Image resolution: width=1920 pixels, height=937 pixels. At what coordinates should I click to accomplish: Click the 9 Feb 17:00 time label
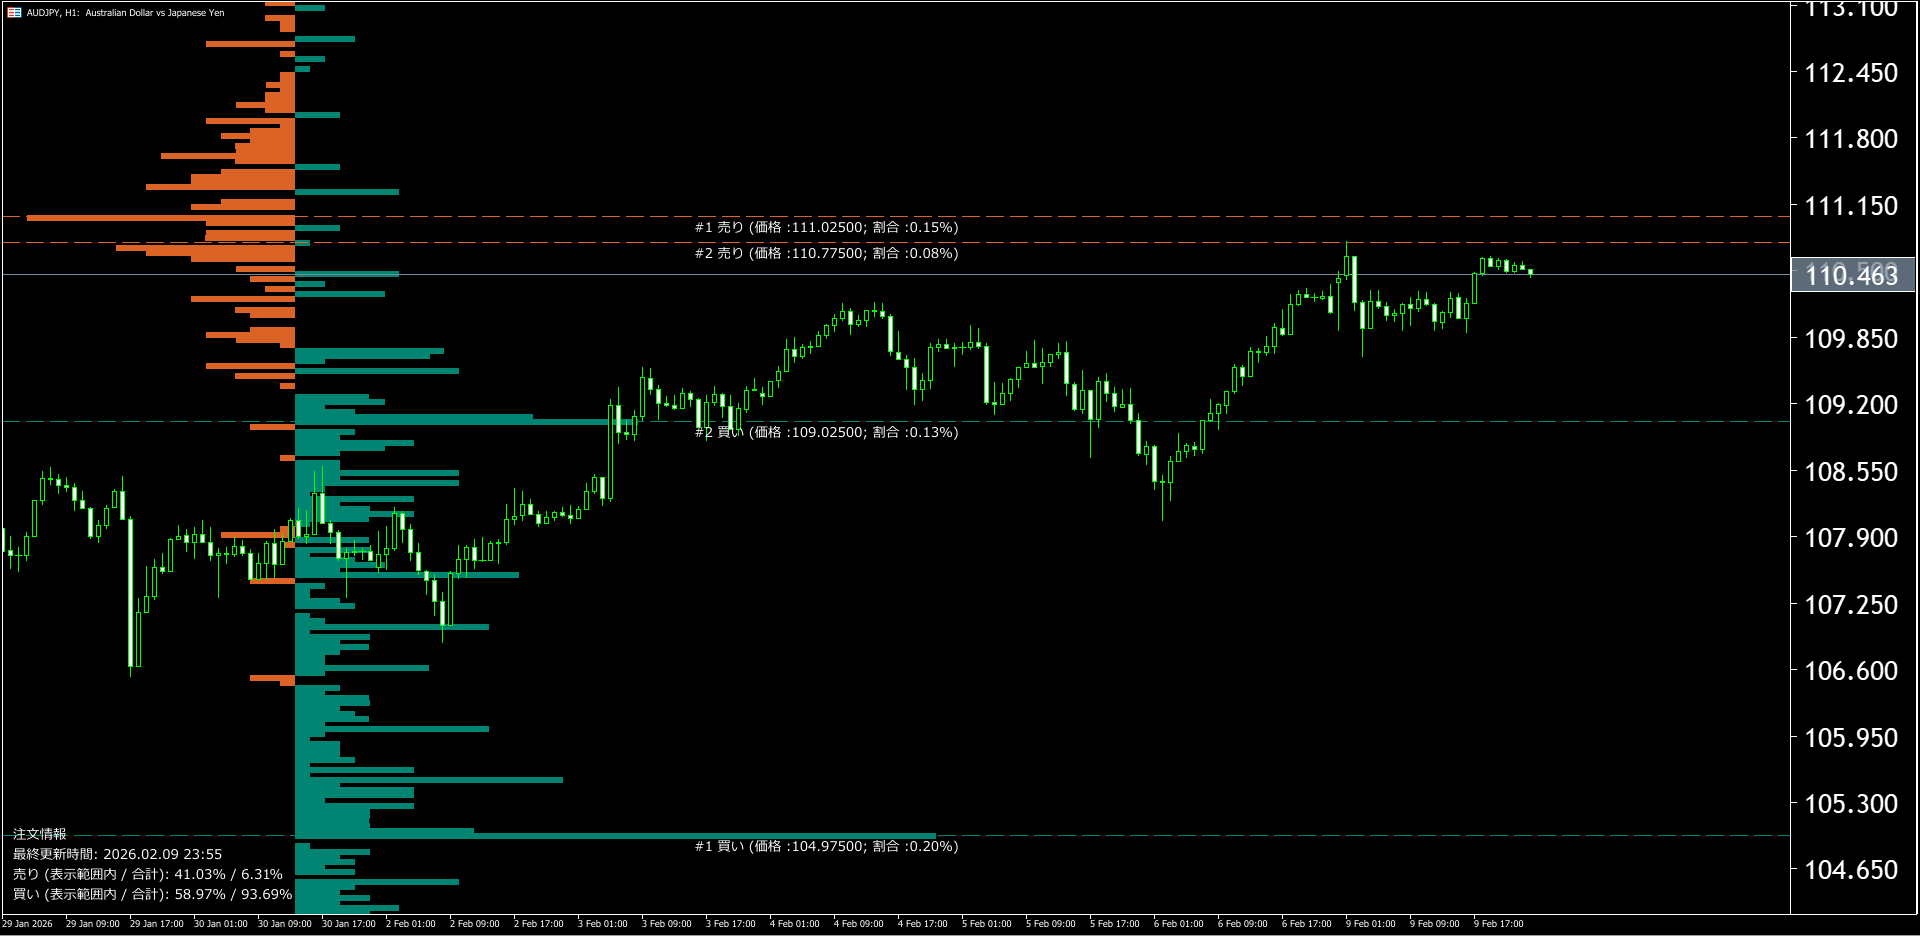coord(1499,924)
